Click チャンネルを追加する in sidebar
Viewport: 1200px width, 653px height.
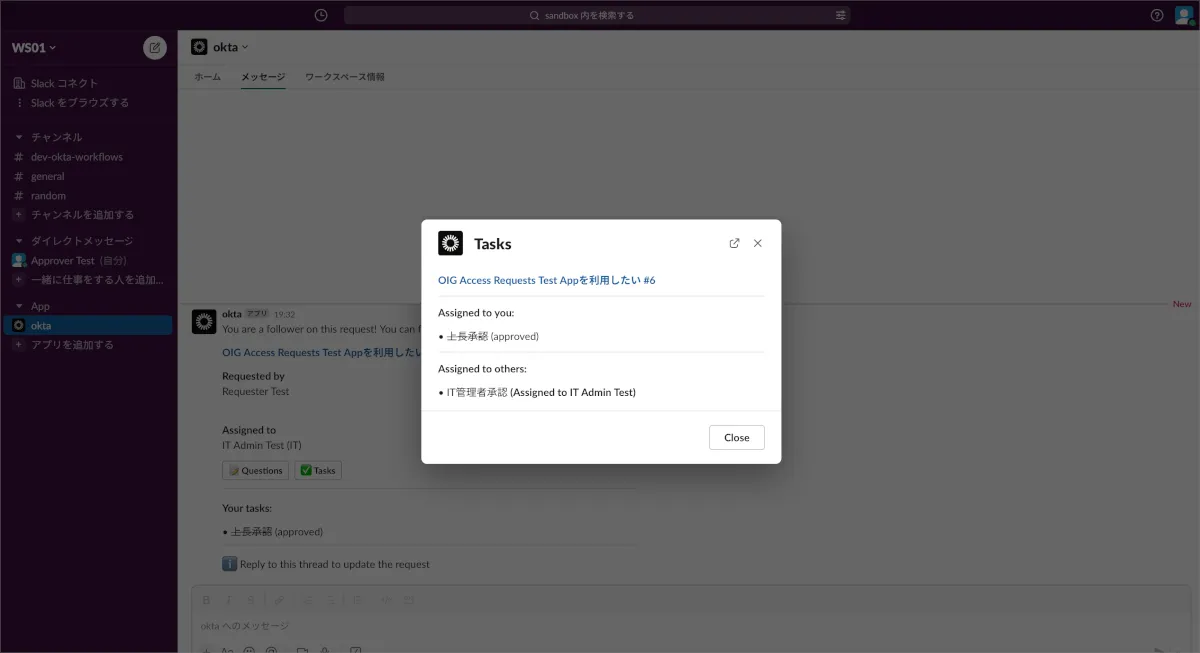(82, 215)
